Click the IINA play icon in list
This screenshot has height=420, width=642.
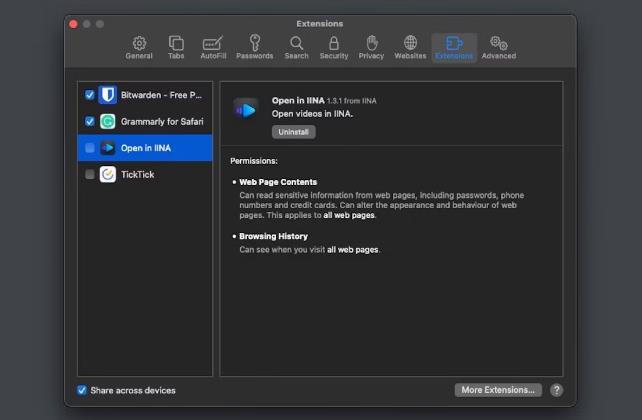(108, 148)
